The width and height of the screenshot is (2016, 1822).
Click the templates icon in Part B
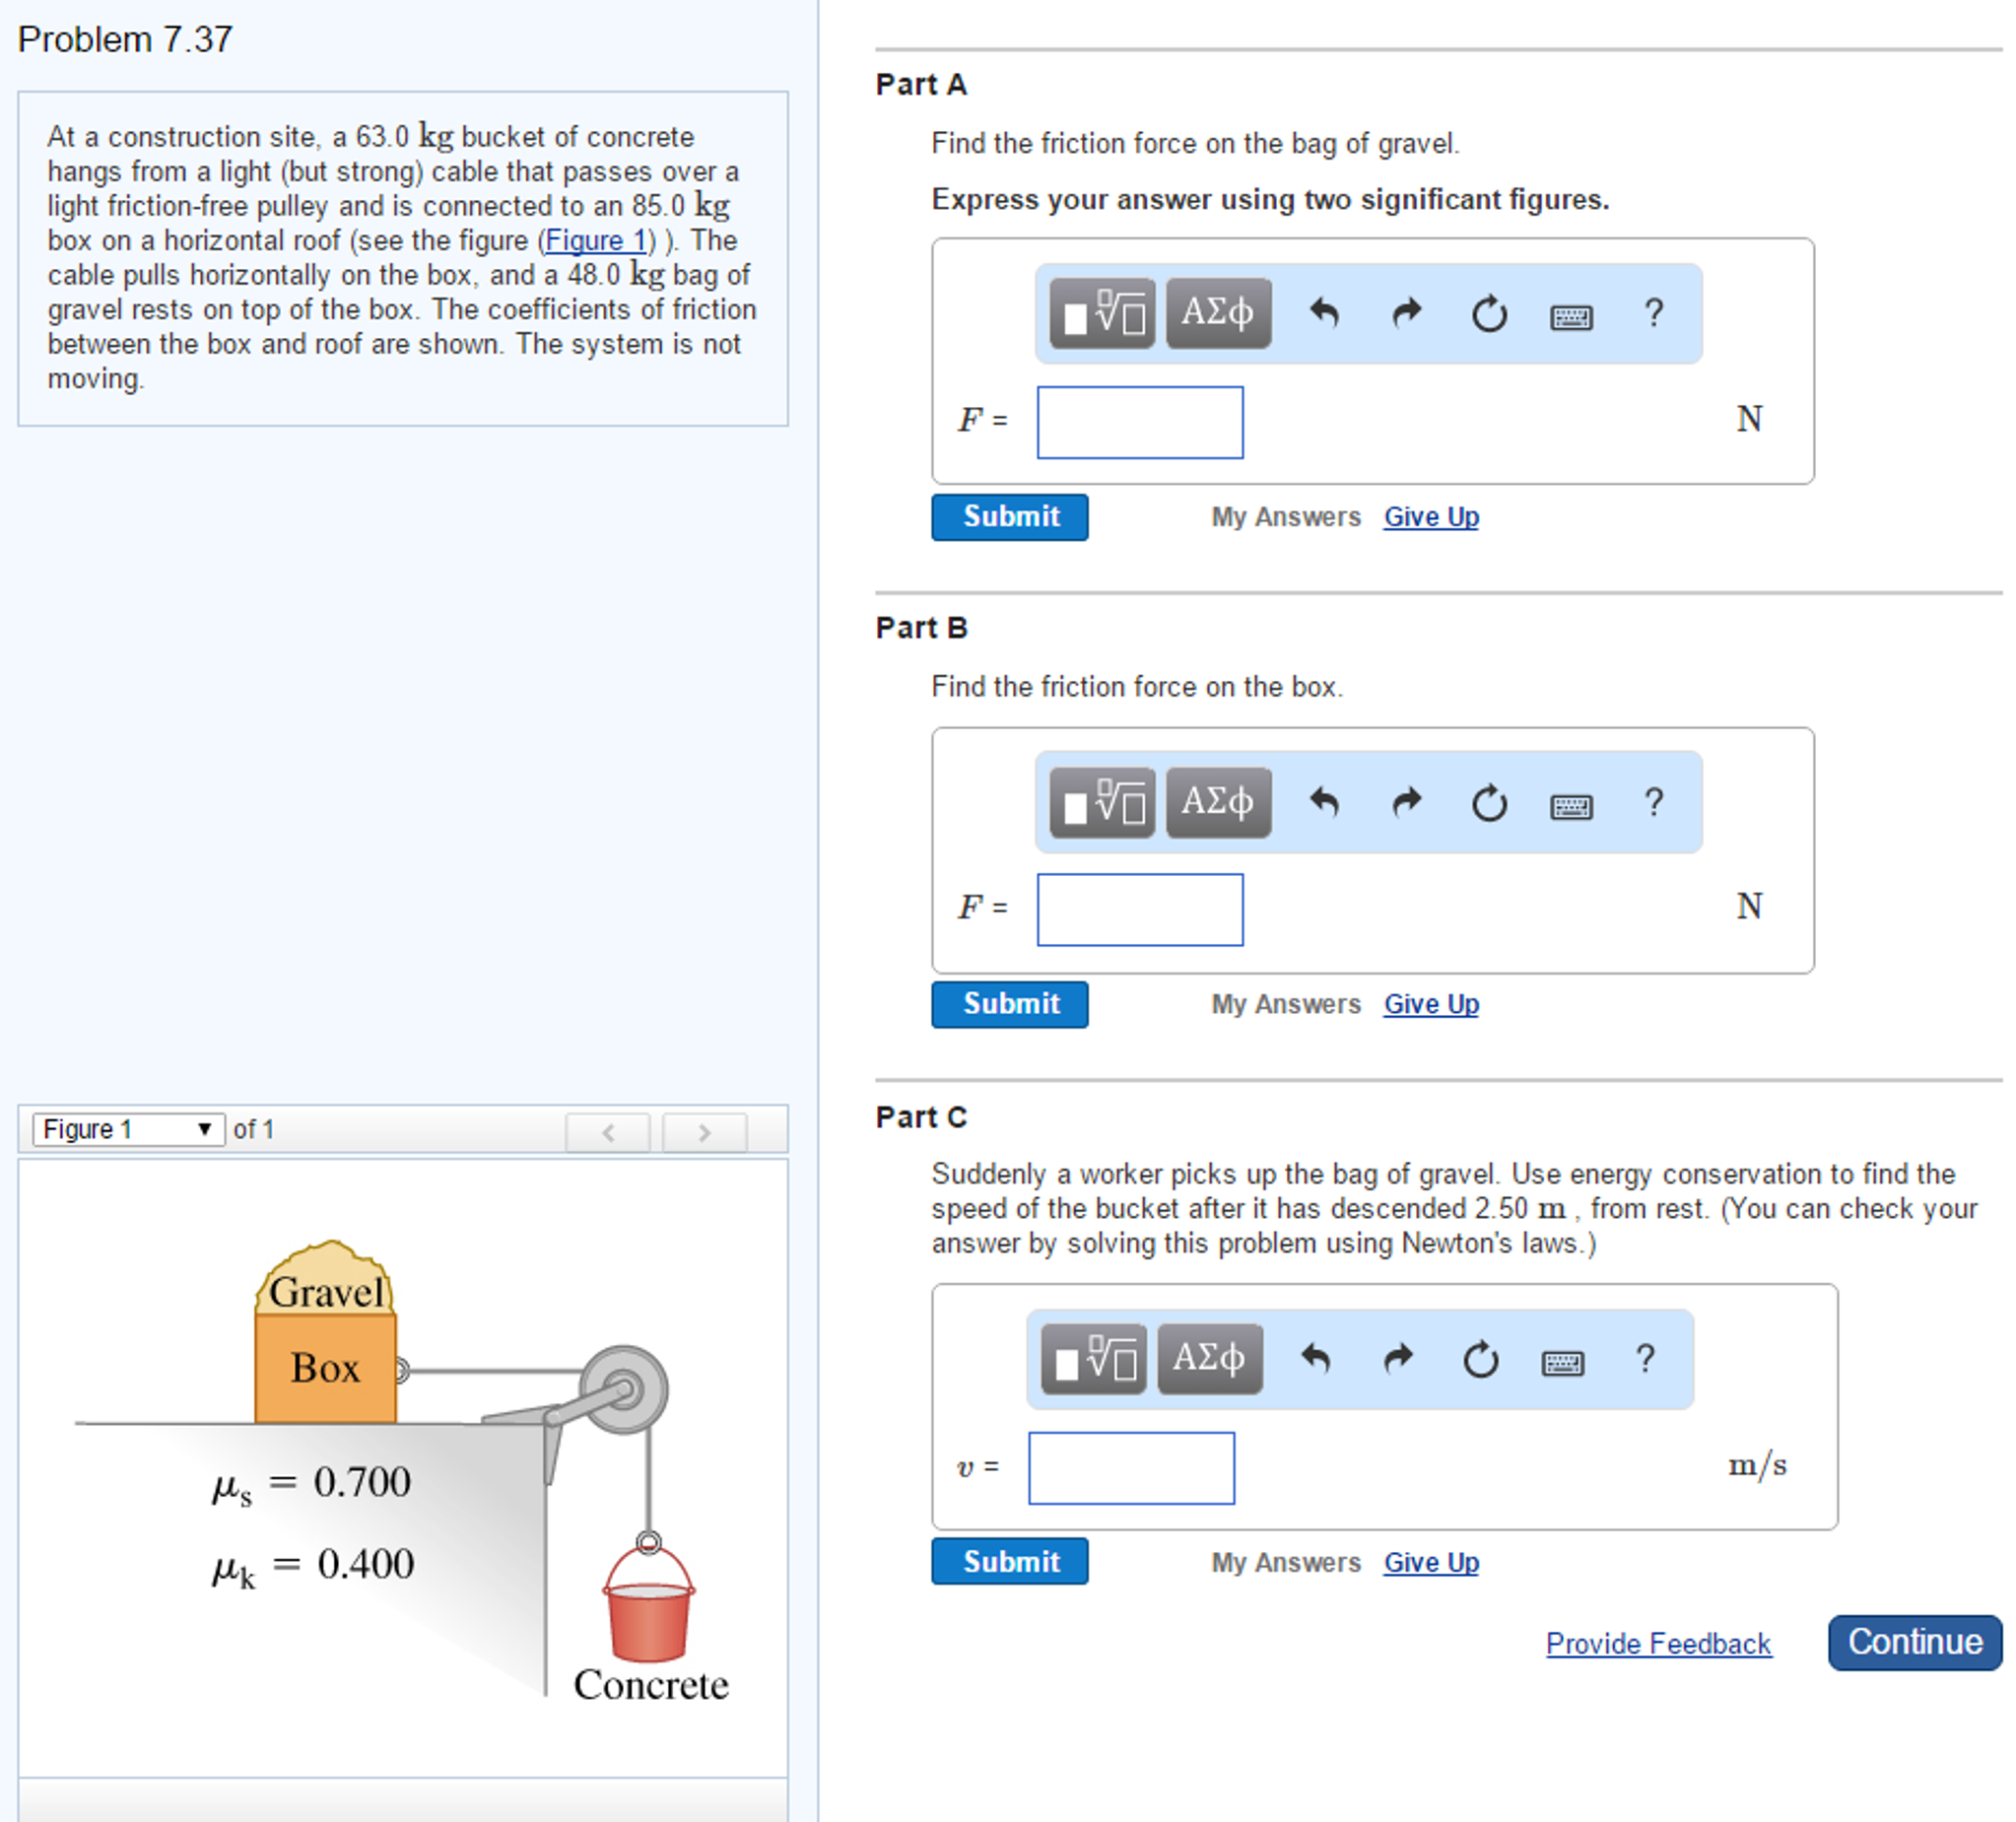tap(1102, 802)
